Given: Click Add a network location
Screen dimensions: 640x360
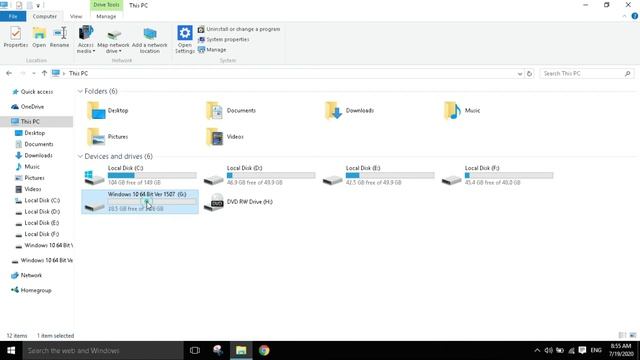Looking at the screenshot, I should pyautogui.click(x=150, y=40).
